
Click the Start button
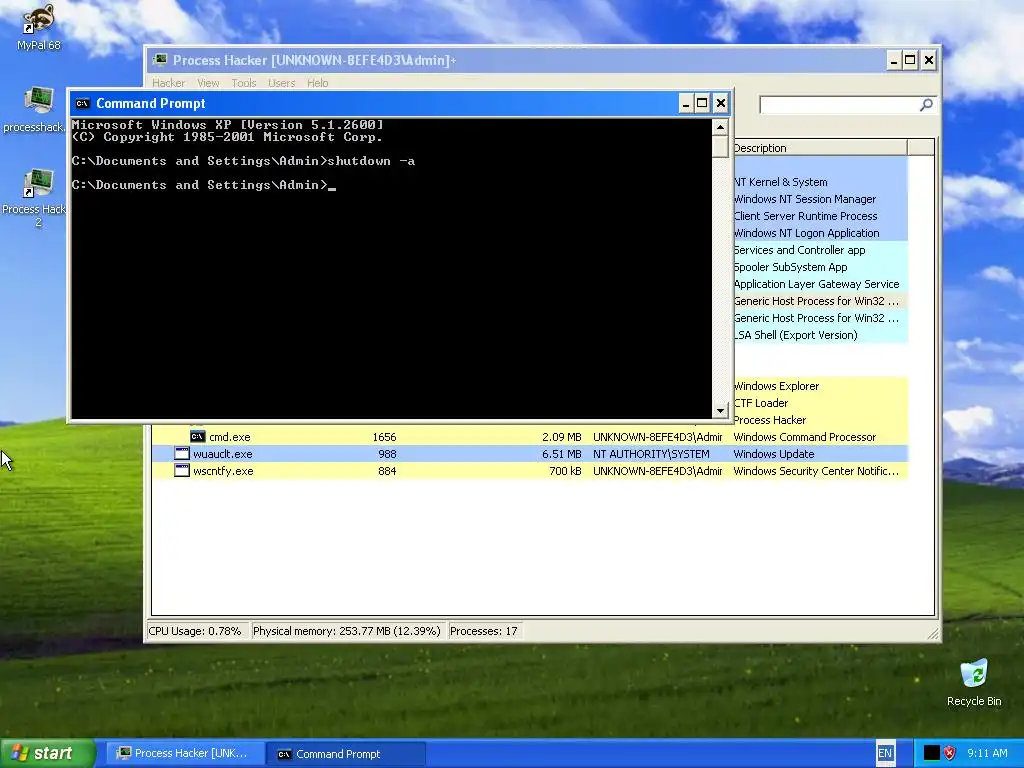pyautogui.click(x=47, y=754)
